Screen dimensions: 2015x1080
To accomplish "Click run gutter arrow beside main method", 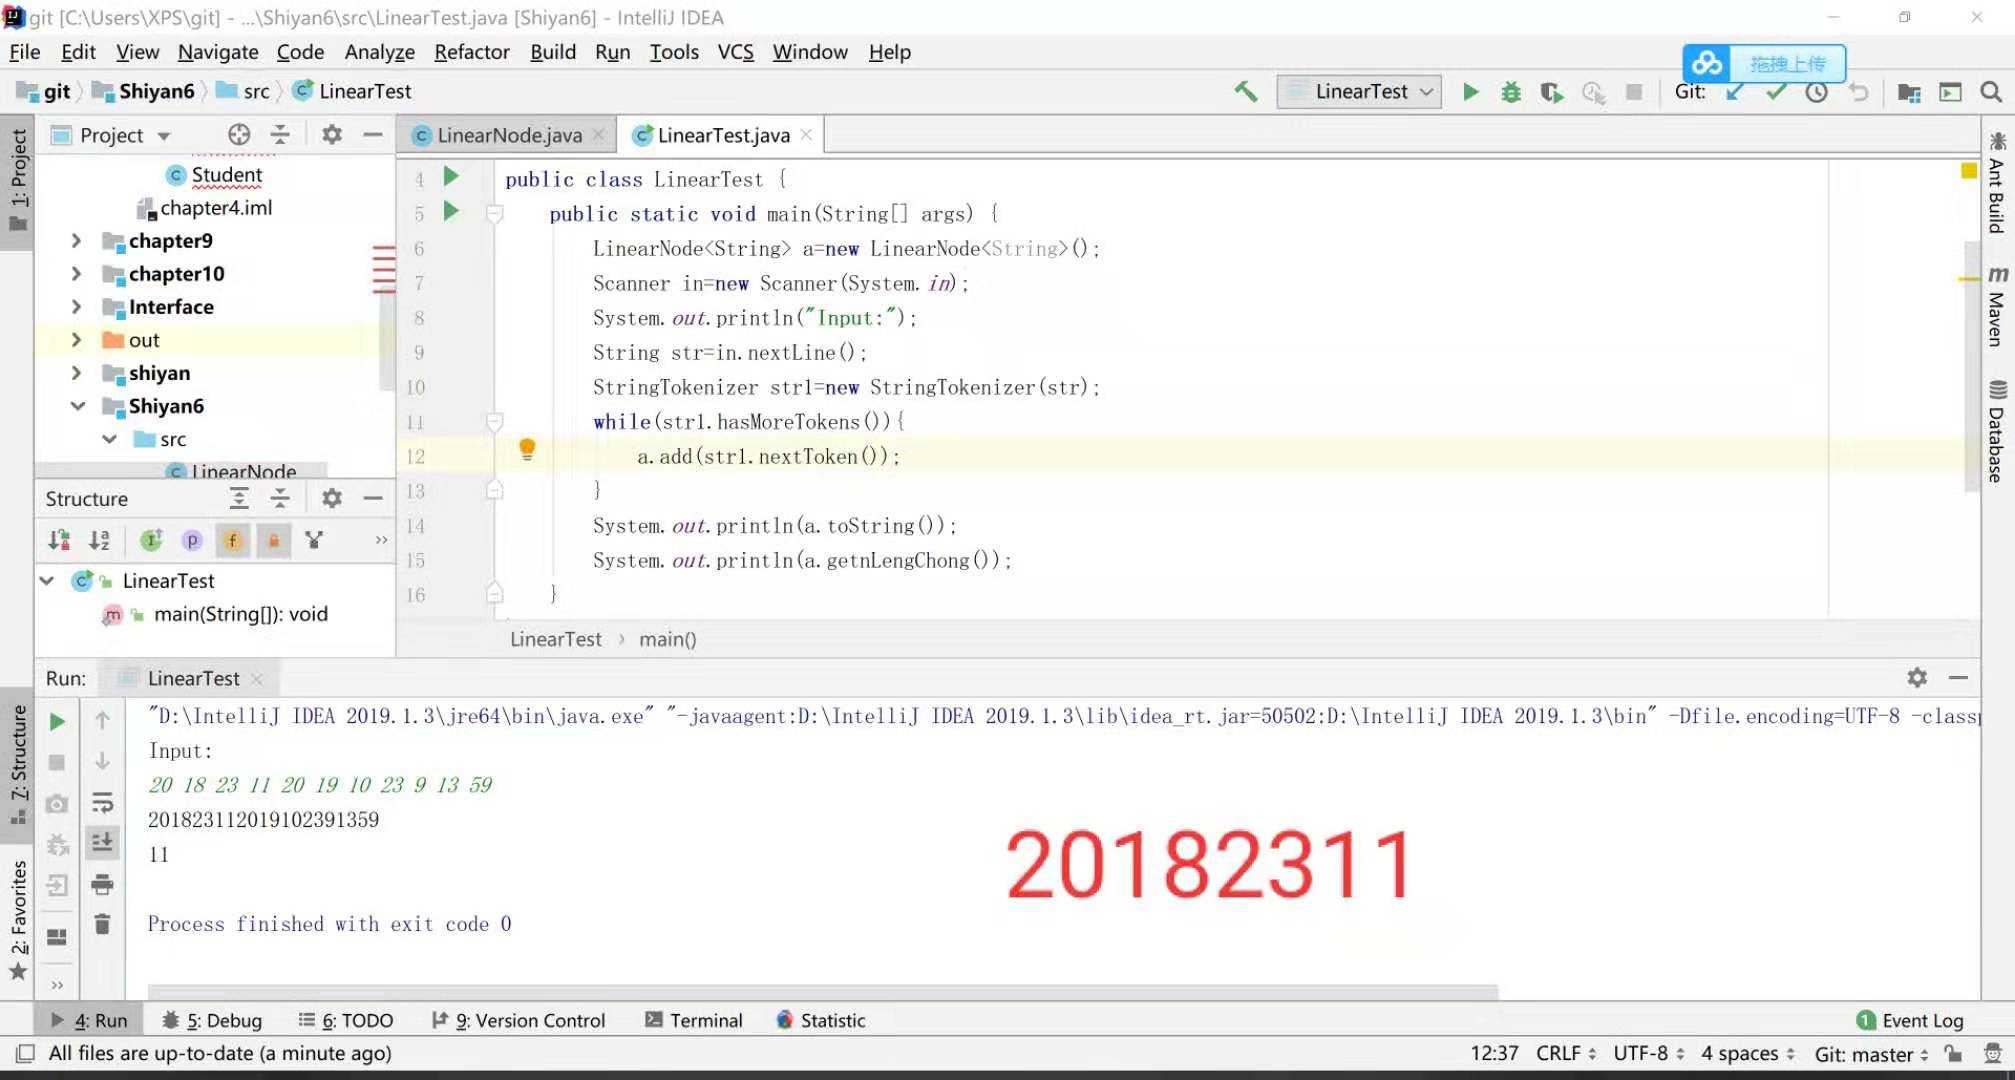I will pyautogui.click(x=451, y=211).
